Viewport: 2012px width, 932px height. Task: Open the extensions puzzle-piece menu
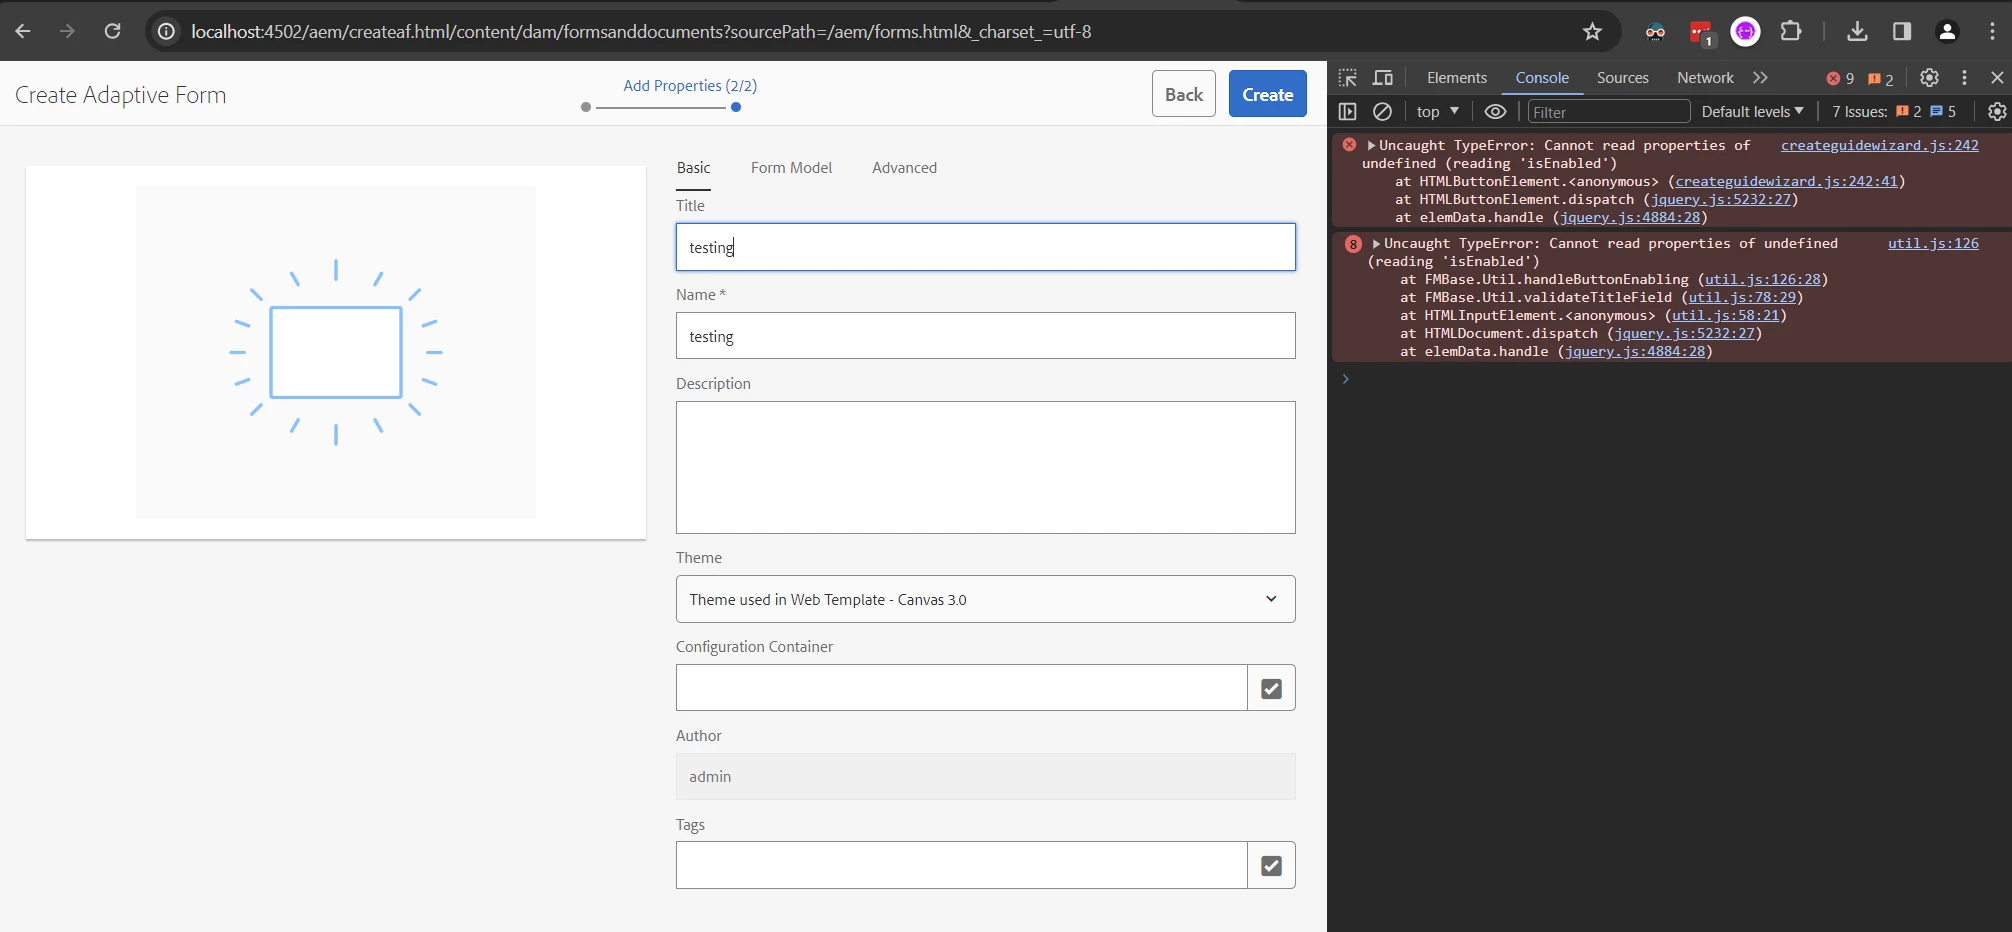[x=1791, y=31]
